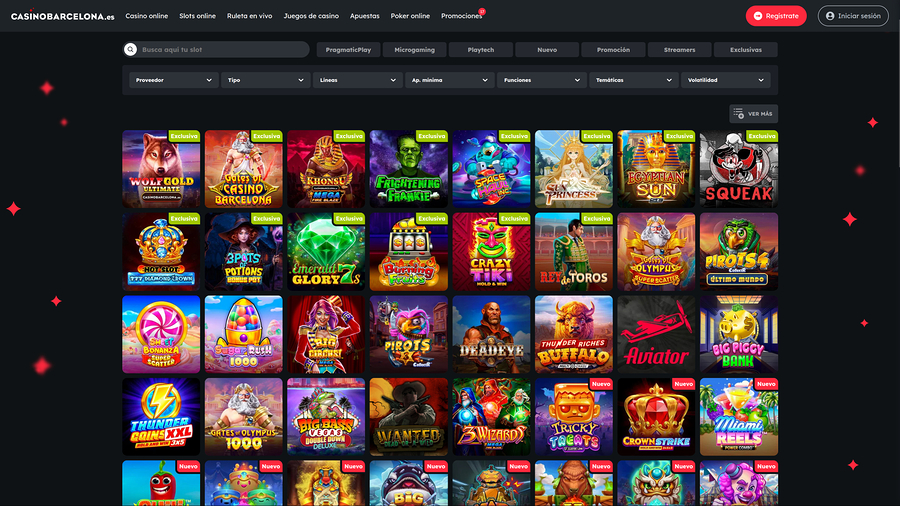The width and height of the screenshot is (900, 506).
Task: Open Space Haul slot
Action: [x=491, y=169]
